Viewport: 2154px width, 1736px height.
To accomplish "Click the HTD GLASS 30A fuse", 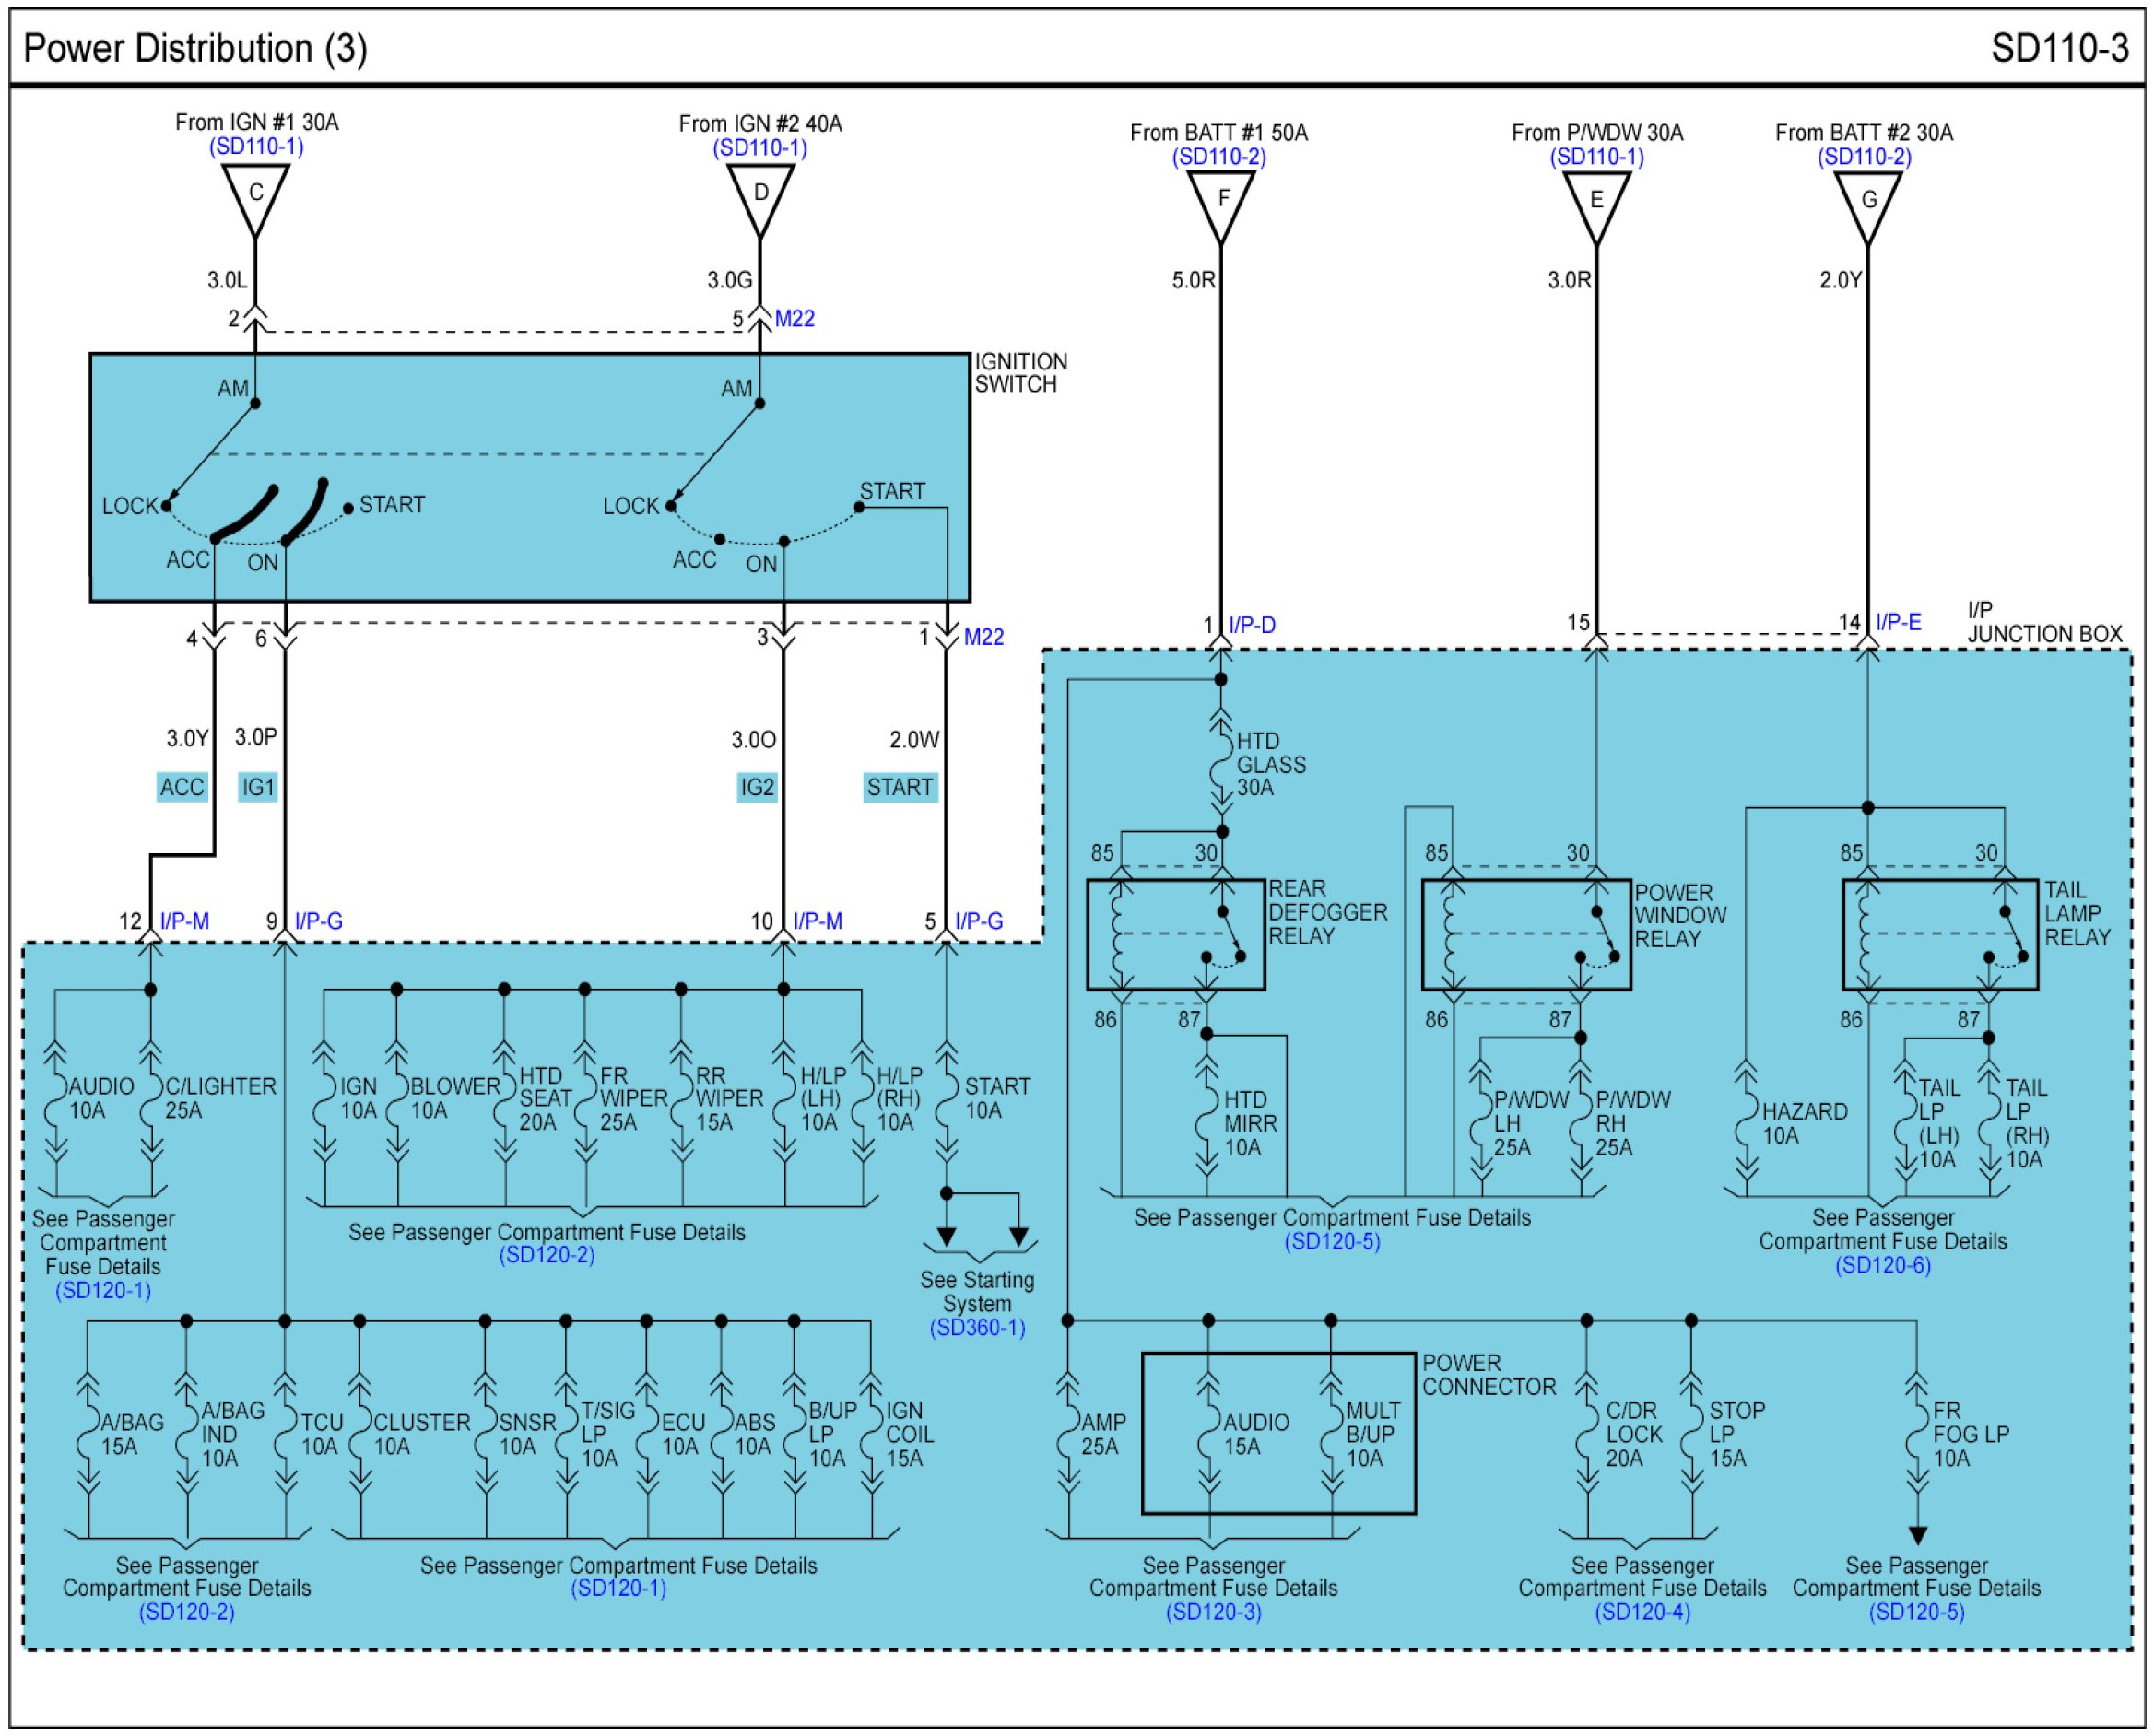I will click(x=1222, y=763).
